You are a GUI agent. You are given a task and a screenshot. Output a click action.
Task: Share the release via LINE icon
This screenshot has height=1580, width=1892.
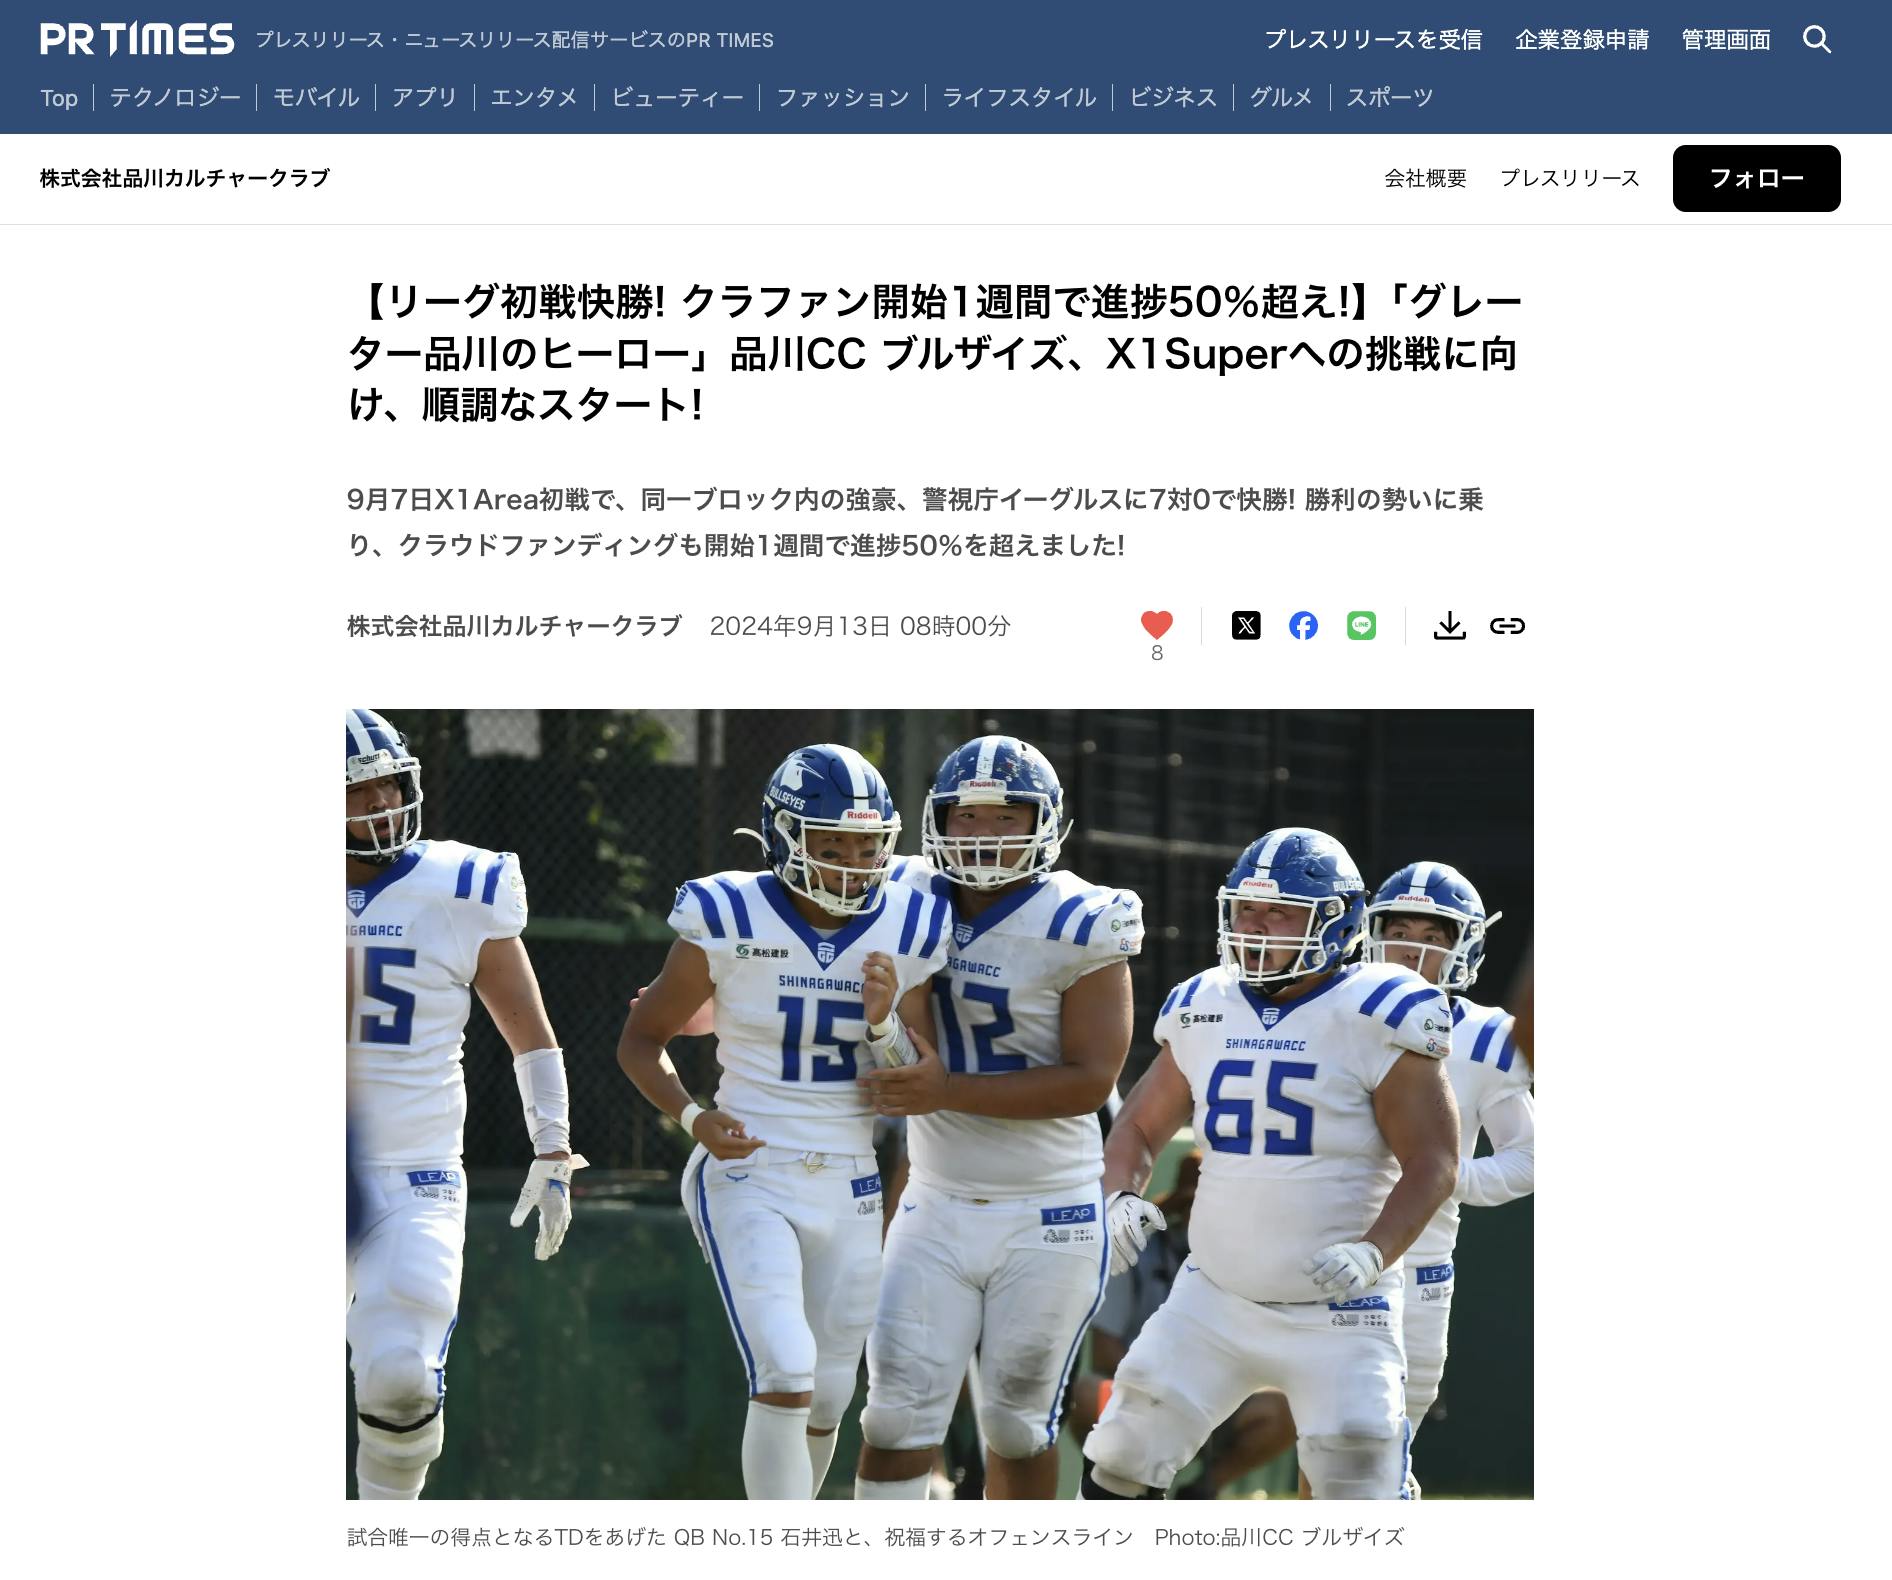tap(1361, 626)
